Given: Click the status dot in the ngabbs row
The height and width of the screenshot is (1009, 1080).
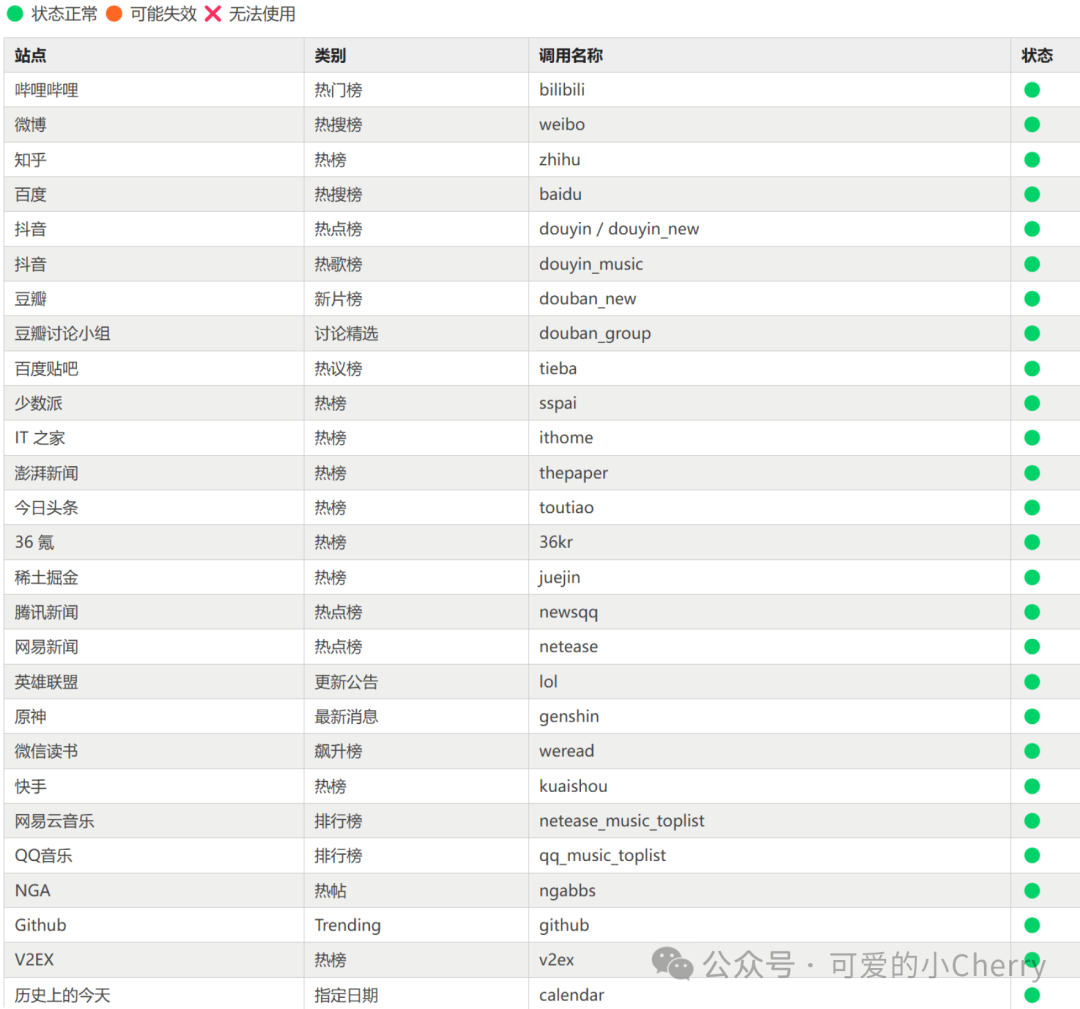Looking at the screenshot, I should tap(1032, 891).
